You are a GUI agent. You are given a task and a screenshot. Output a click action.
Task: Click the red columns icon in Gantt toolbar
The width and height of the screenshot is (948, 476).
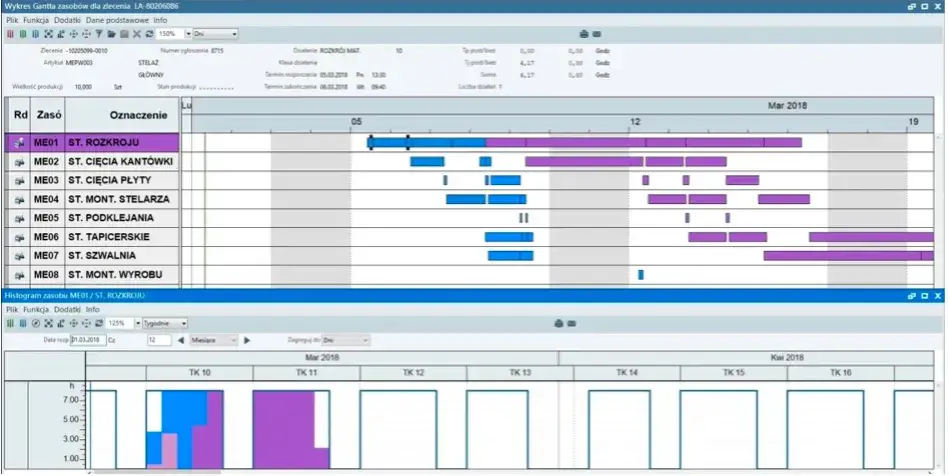10,34
